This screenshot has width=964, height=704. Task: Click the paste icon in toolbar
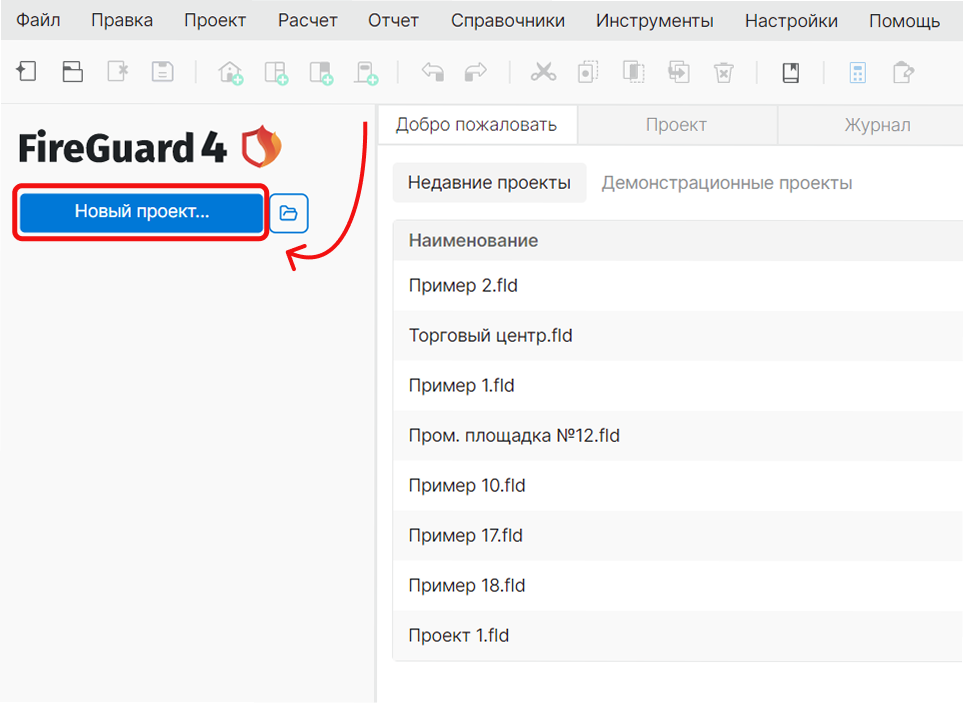[x=633, y=72]
